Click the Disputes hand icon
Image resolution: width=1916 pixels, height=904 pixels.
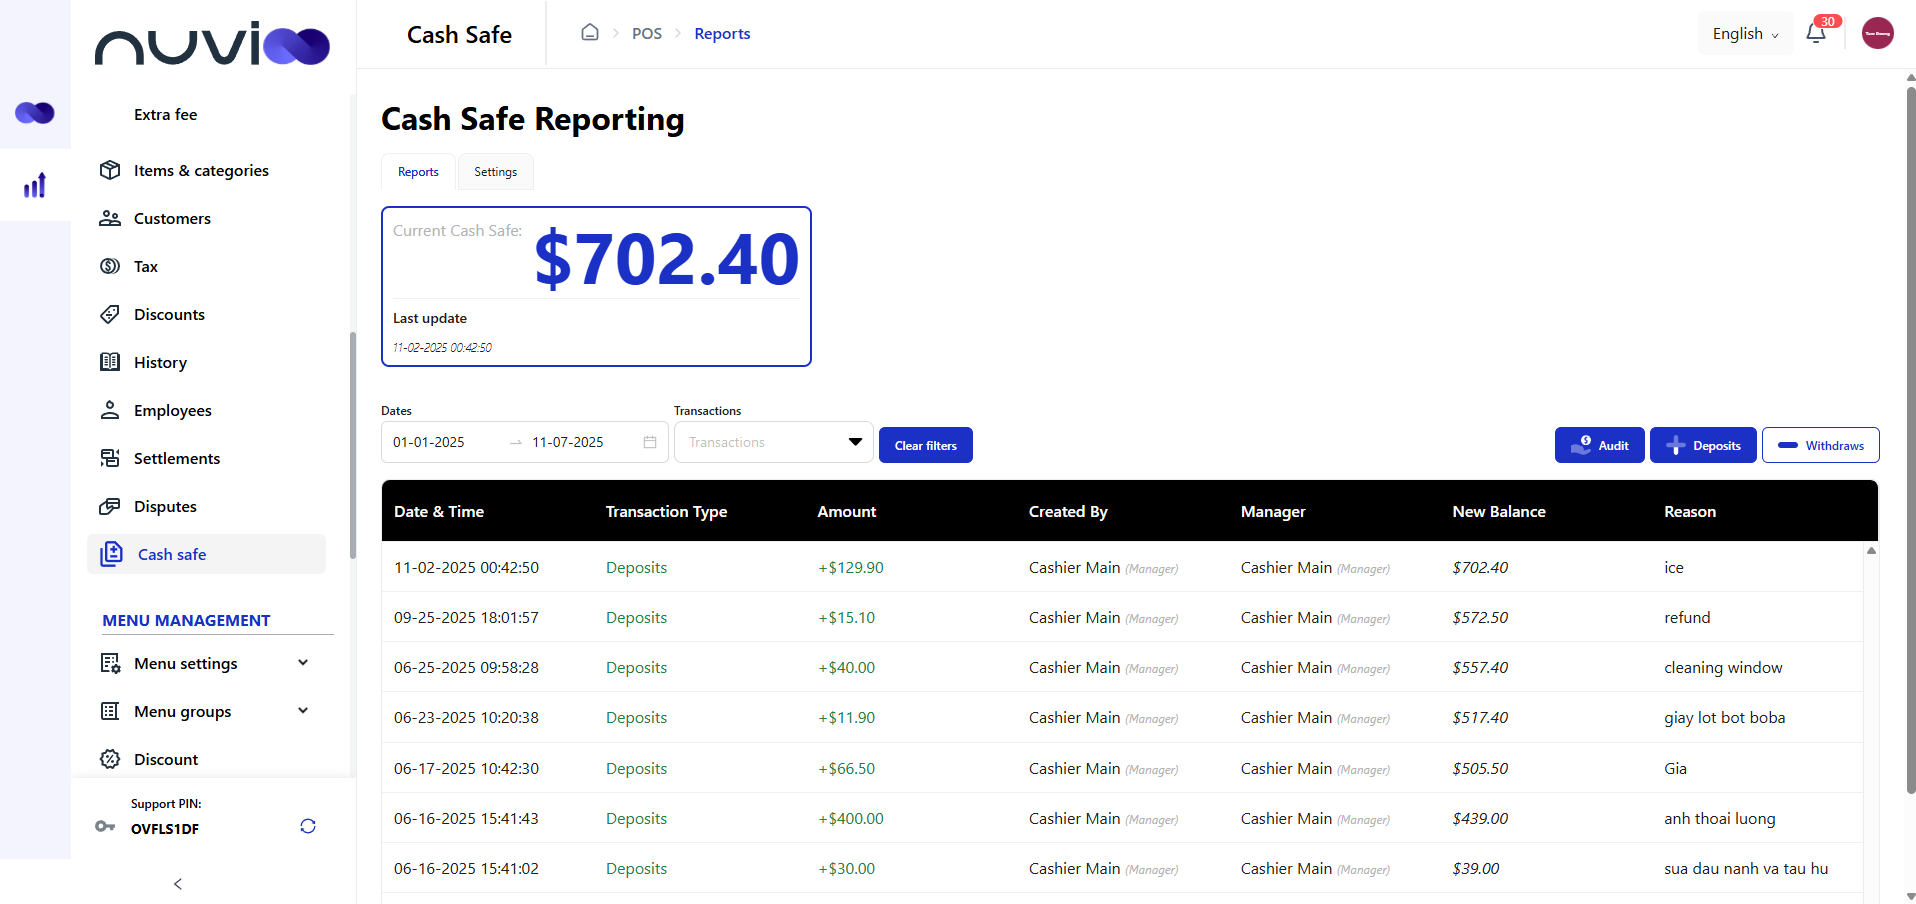tap(110, 506)
